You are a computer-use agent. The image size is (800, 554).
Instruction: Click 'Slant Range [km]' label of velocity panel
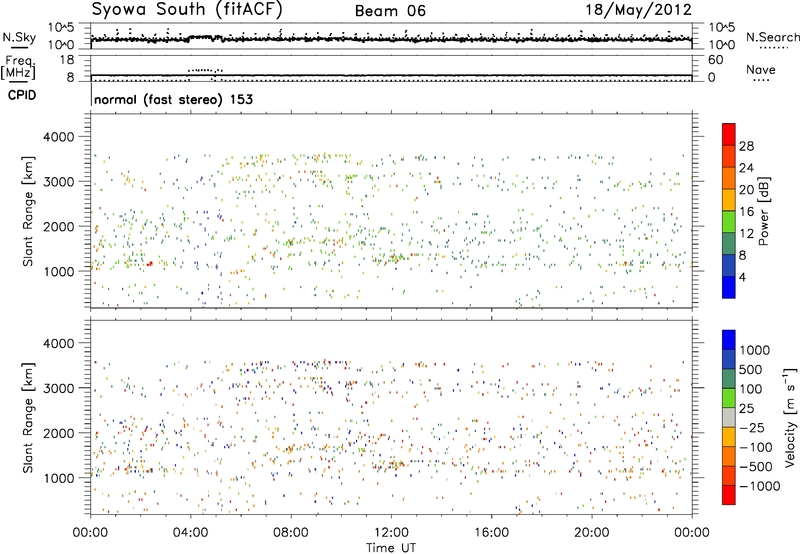pyautogui.click(x=28, y=417)
